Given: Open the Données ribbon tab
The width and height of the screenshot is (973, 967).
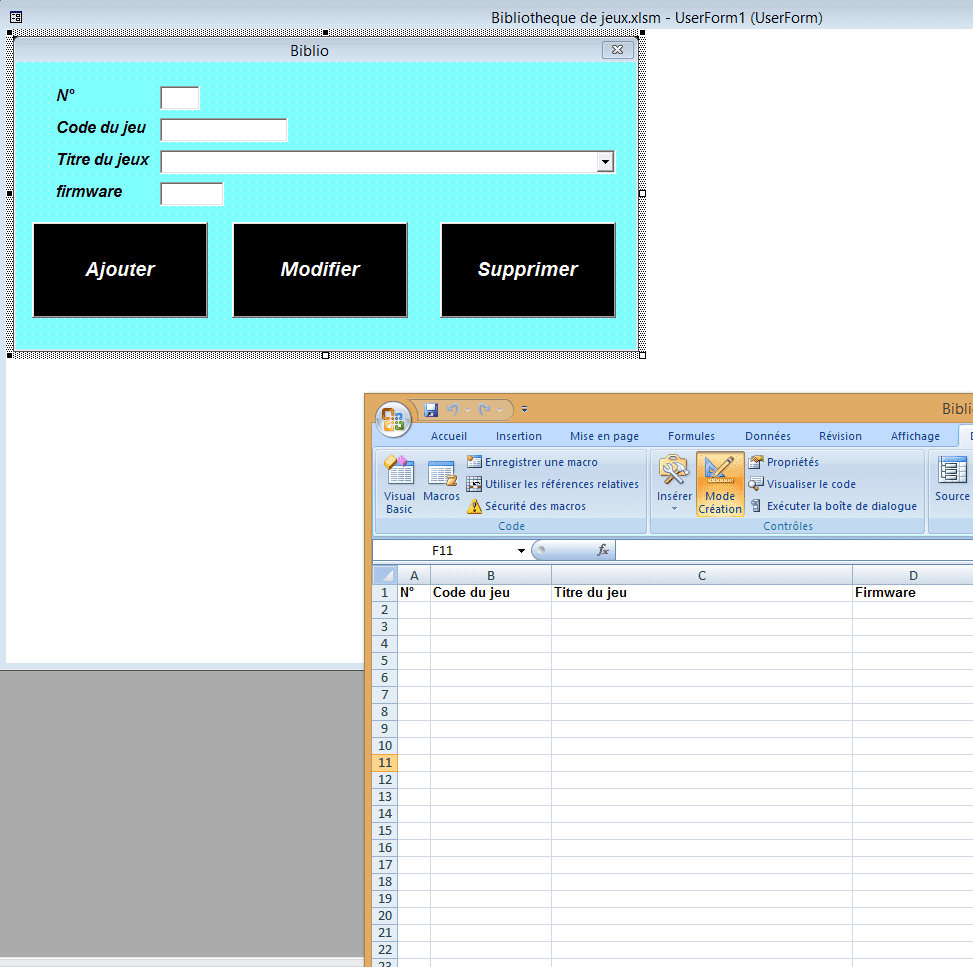Looking at the screenshot, I should [768, 436].
